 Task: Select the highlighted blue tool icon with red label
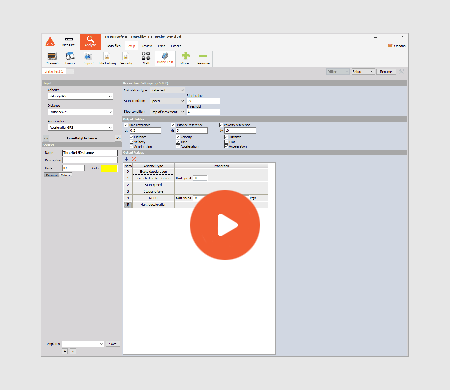(165, 57)
